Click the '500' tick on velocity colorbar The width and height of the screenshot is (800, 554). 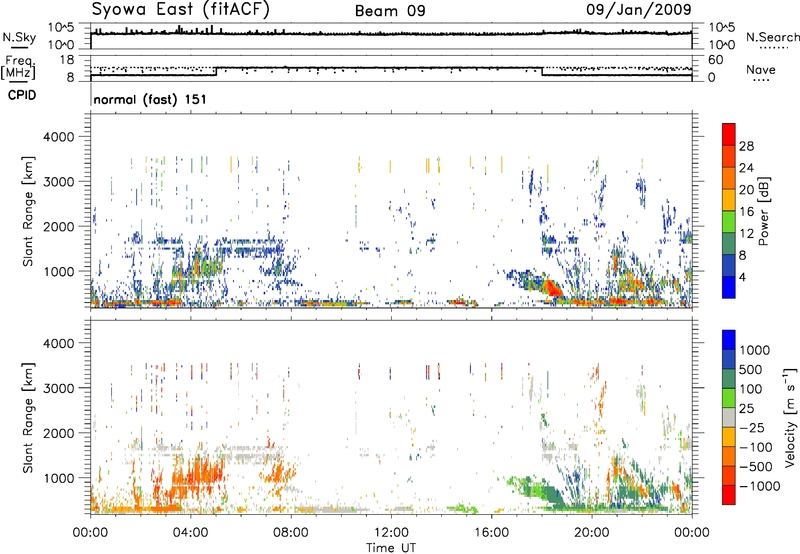tap(752, 369)
